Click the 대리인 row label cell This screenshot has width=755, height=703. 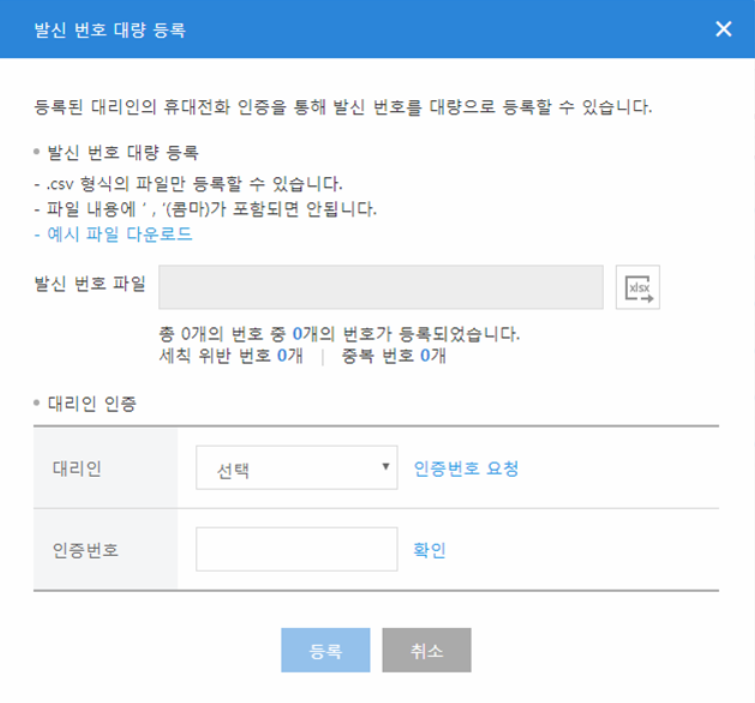click(76, 469)
